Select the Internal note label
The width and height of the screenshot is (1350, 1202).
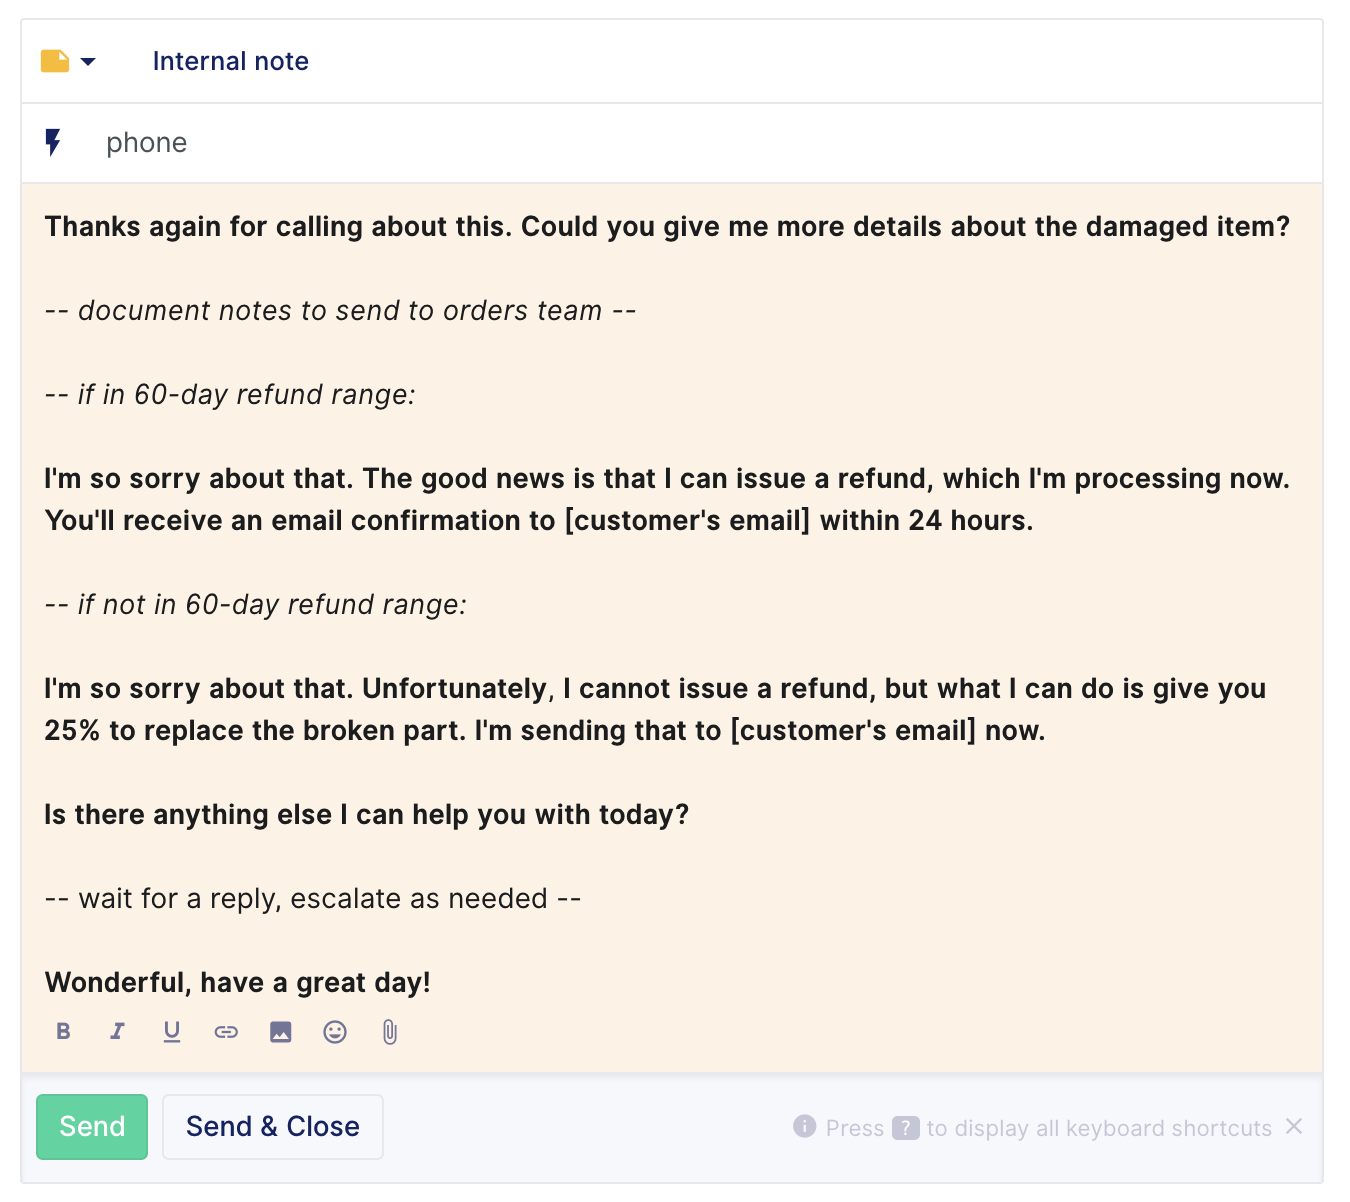click(230, 61)
